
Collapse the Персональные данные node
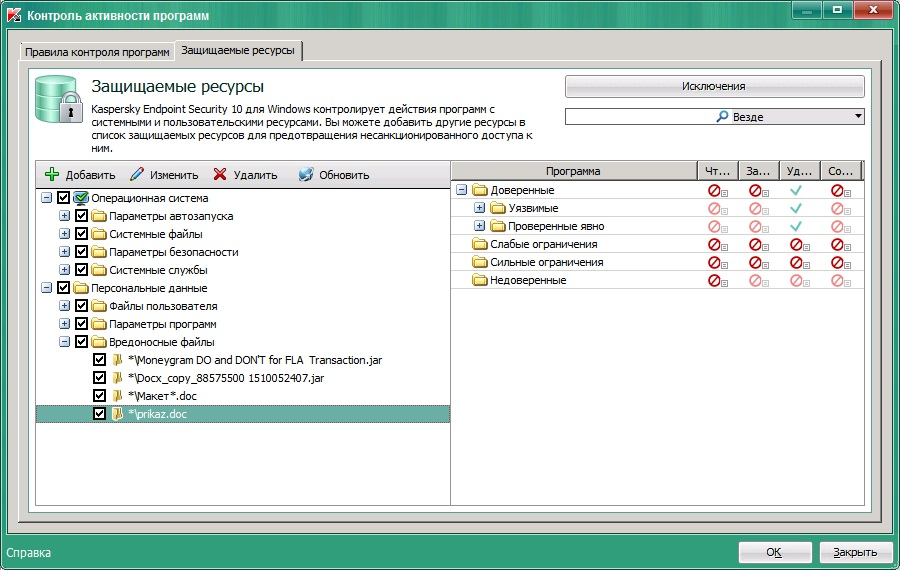click(46, 288)
